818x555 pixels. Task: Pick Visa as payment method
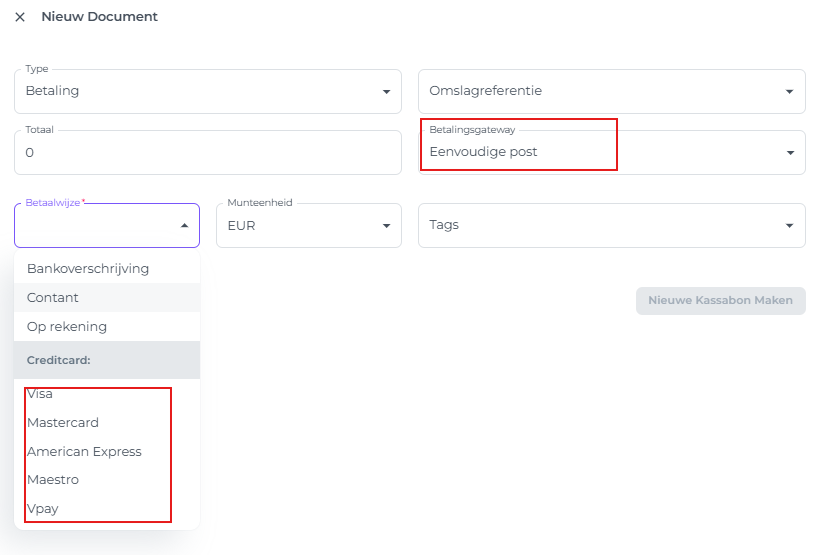click(40, 394)
